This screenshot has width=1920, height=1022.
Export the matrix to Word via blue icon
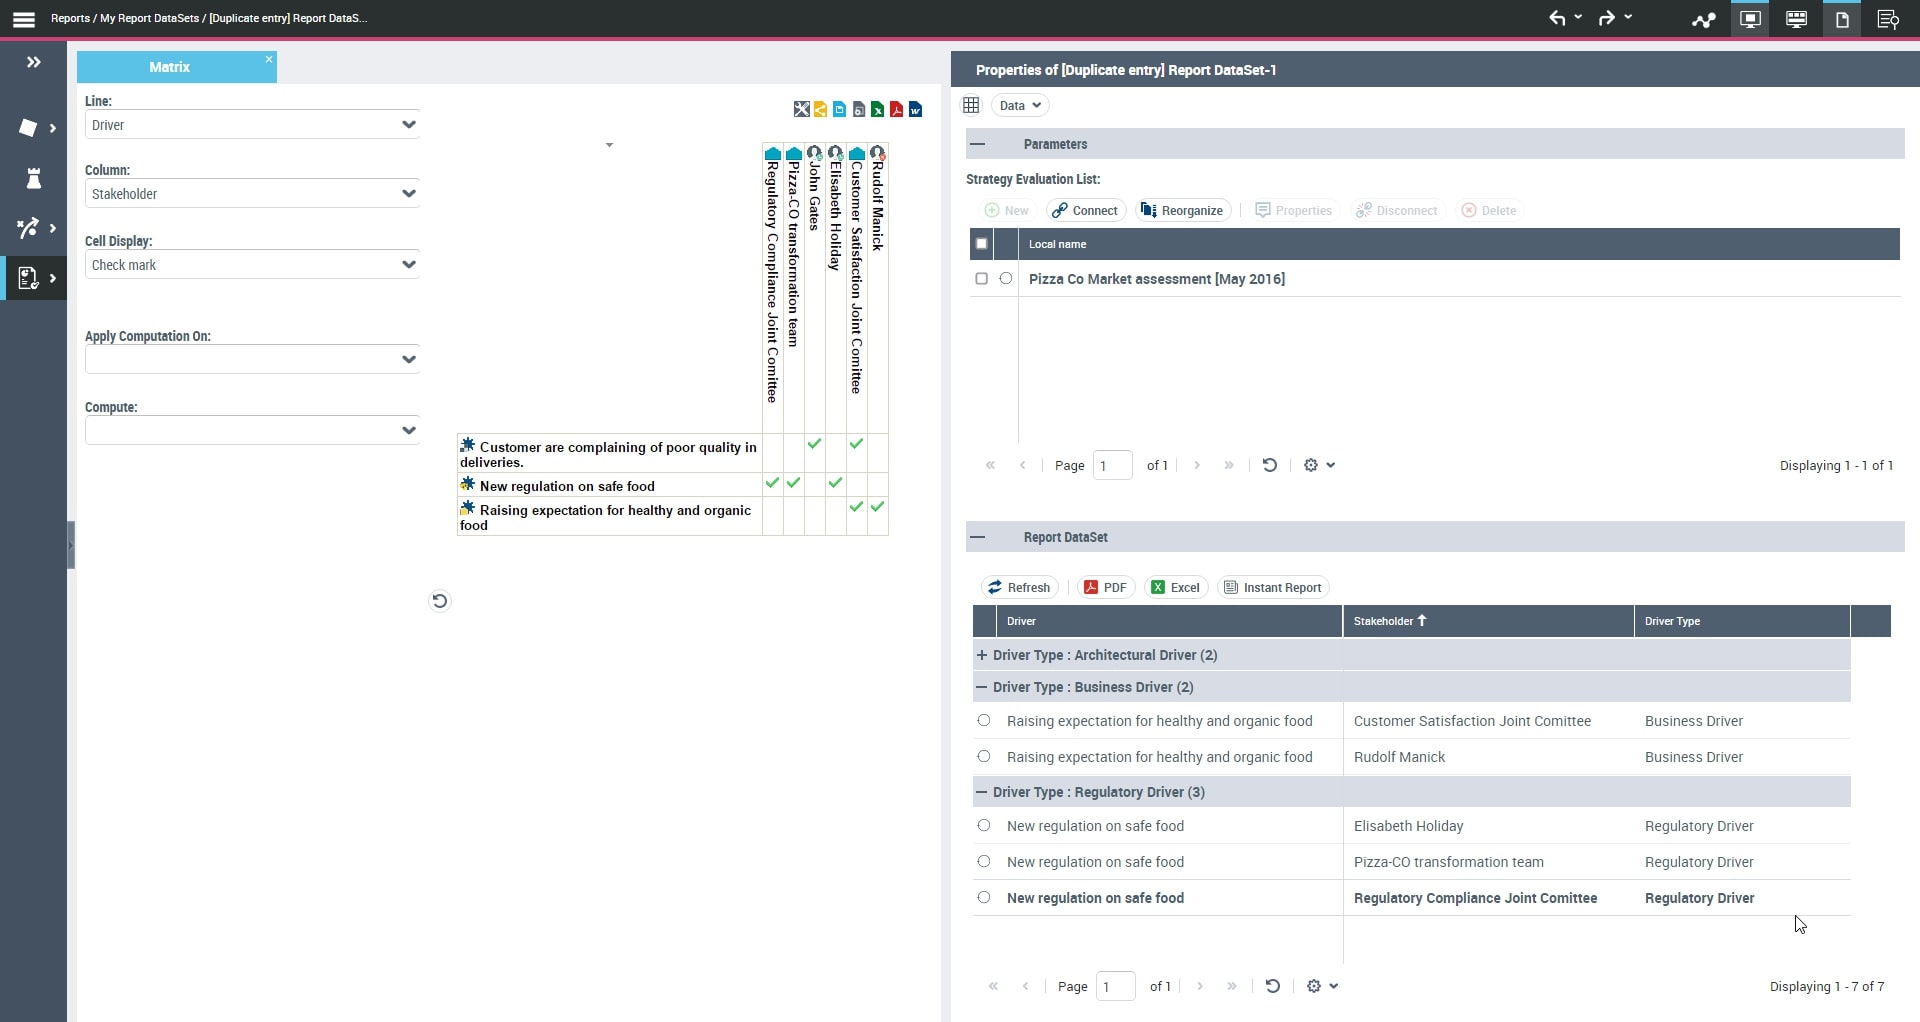pos(915,110)
